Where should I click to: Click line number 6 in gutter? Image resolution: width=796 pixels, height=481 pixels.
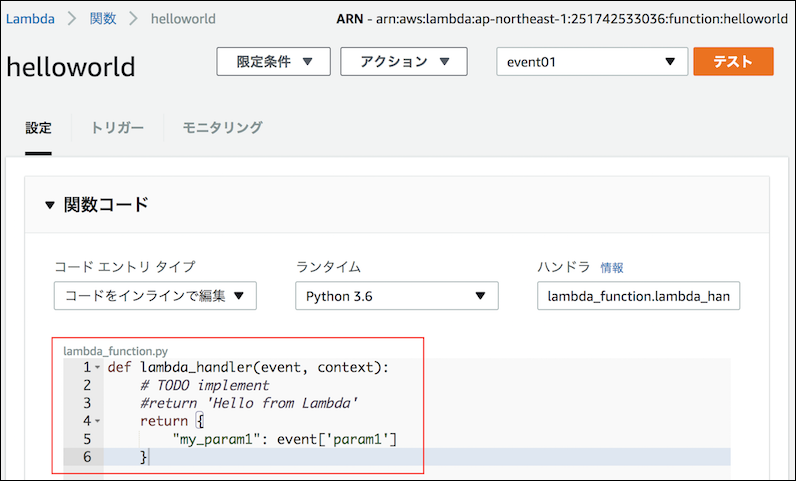tap(87, 457)
